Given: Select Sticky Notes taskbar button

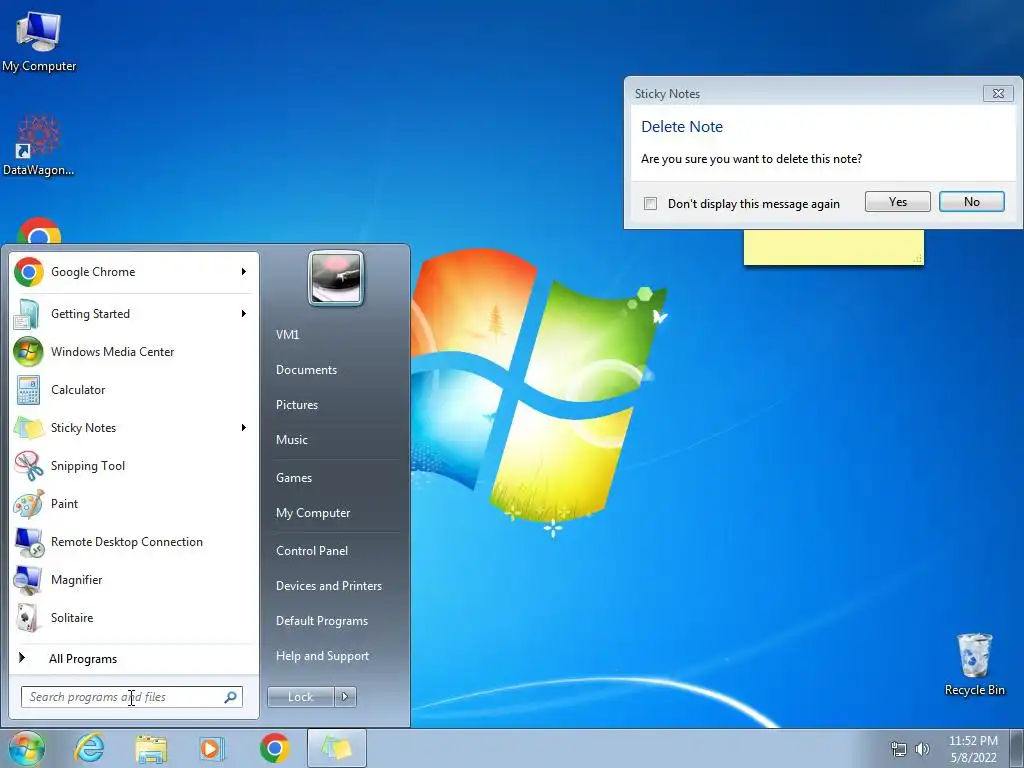Looking at the screenshot, I should pos(337,748).
